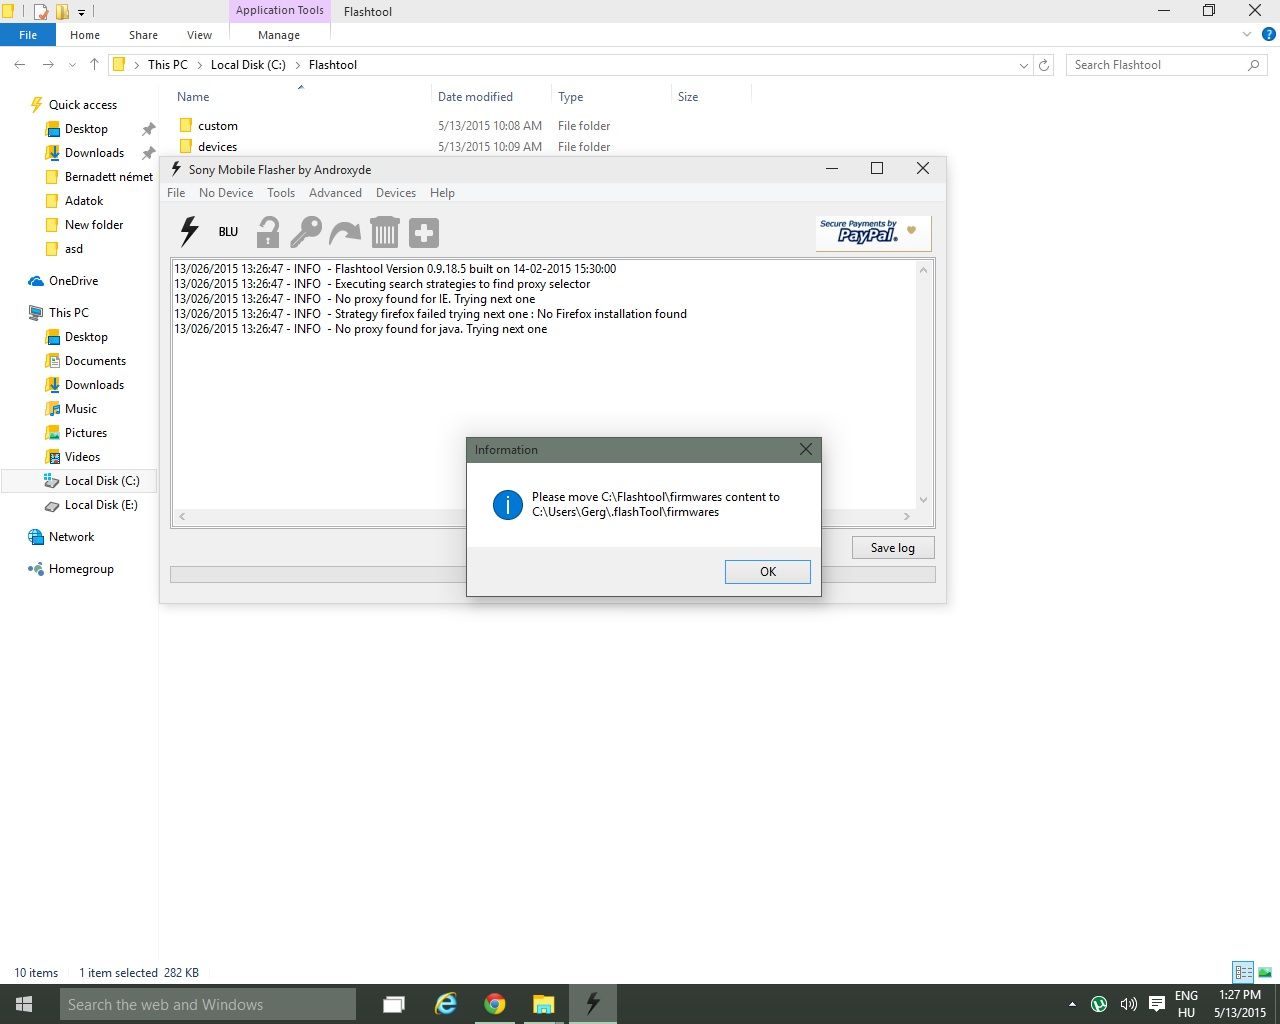Sort by Date modified column
This screenshot has width=1280, height=1024.
pyautogui.click(x=475, y=97)
